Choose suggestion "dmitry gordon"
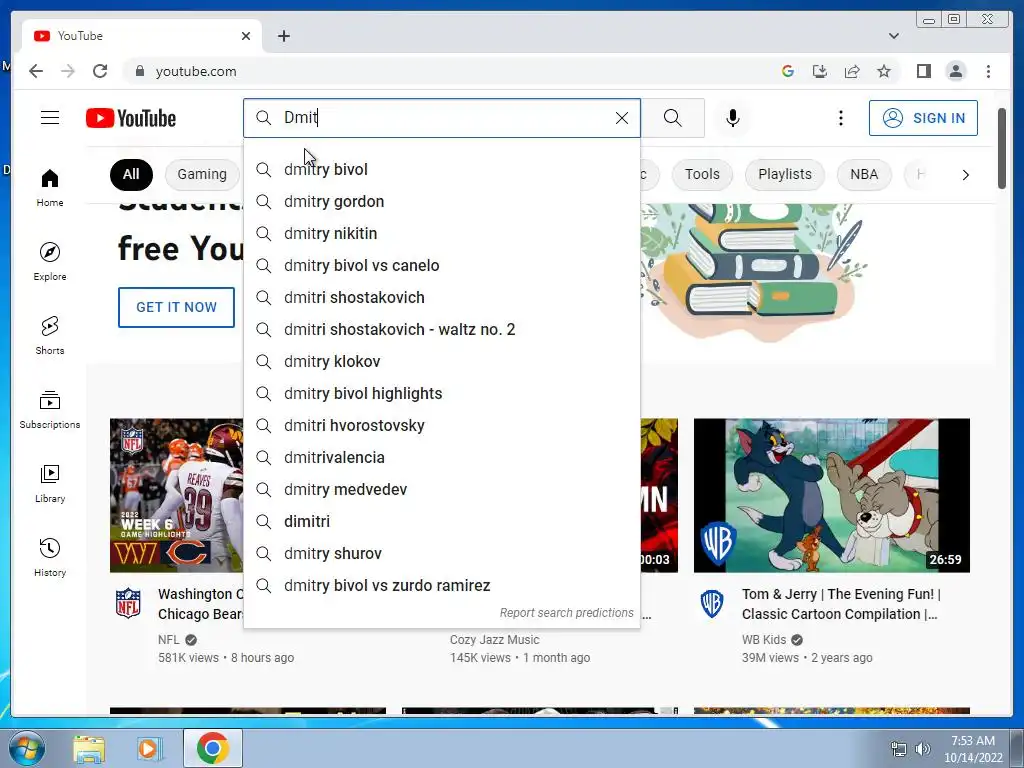This screenshot has width=1024, height=768. pos(441,201)
